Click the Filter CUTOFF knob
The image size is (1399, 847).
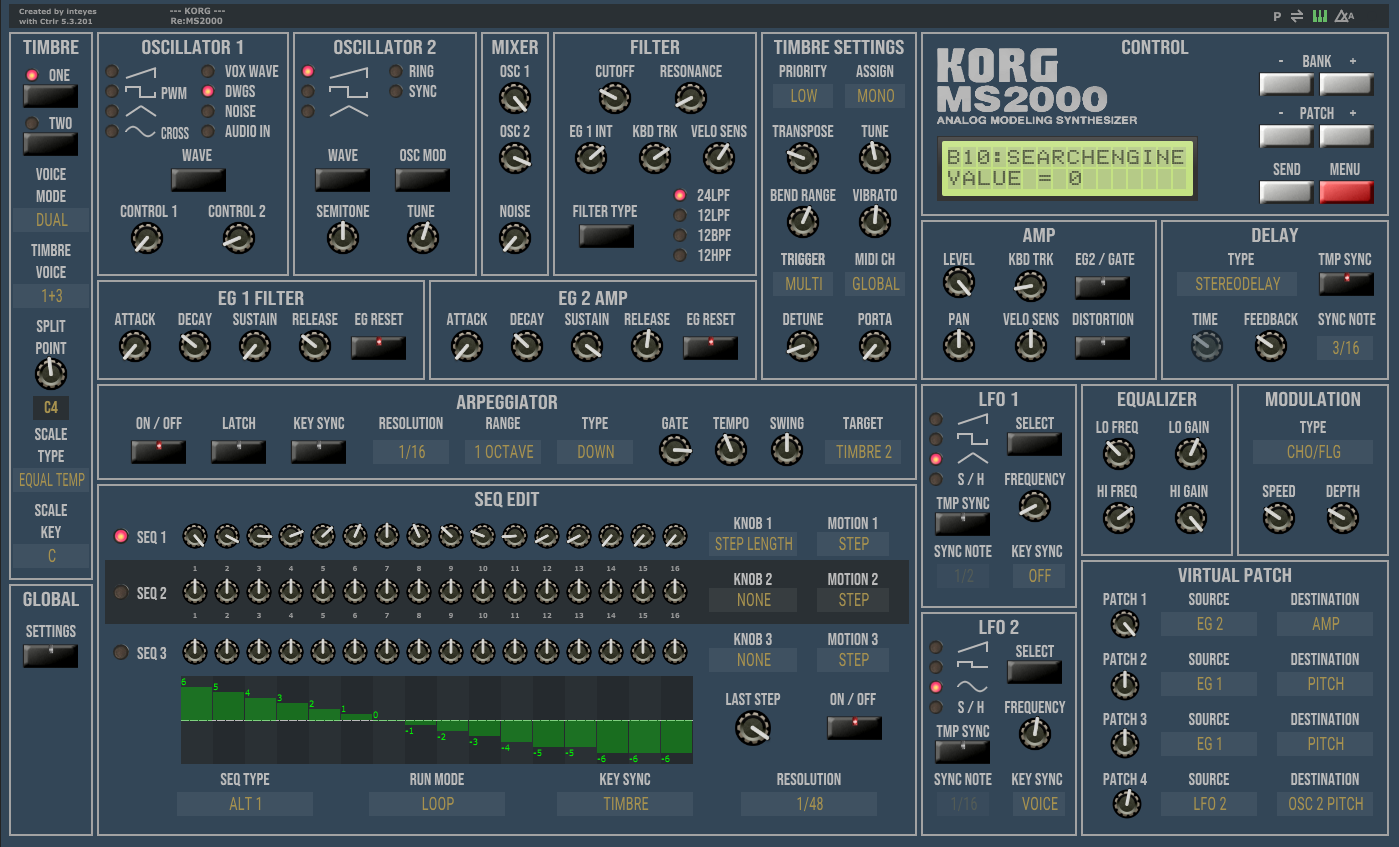click(x=614, y=98)
